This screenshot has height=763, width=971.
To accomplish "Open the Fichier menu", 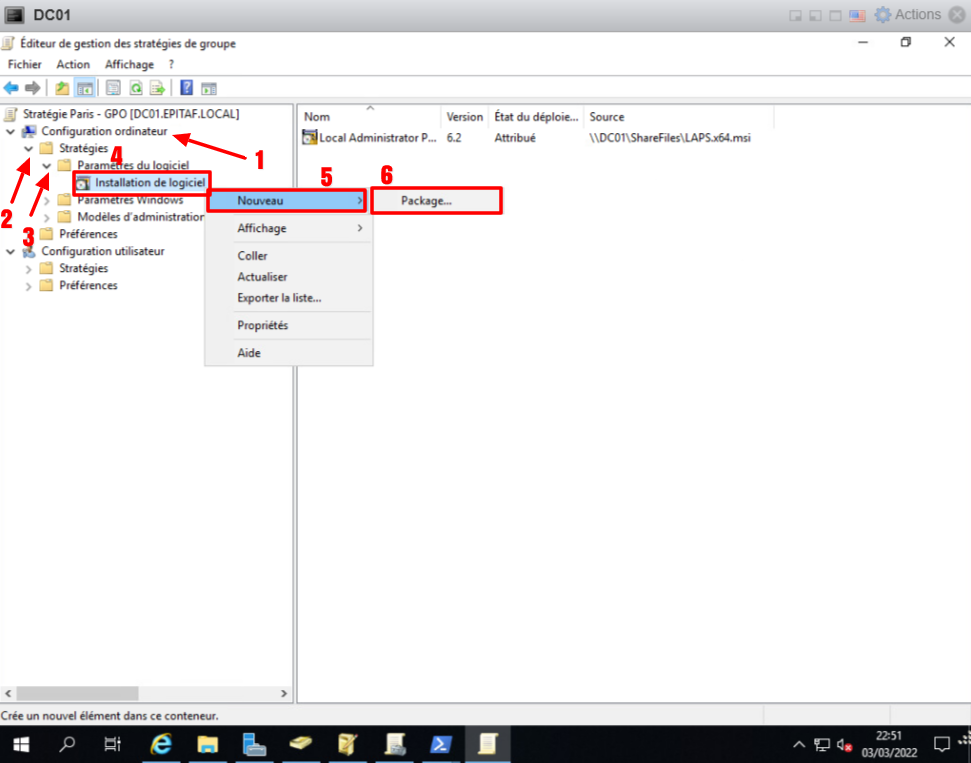I will [x=24, y=65].
